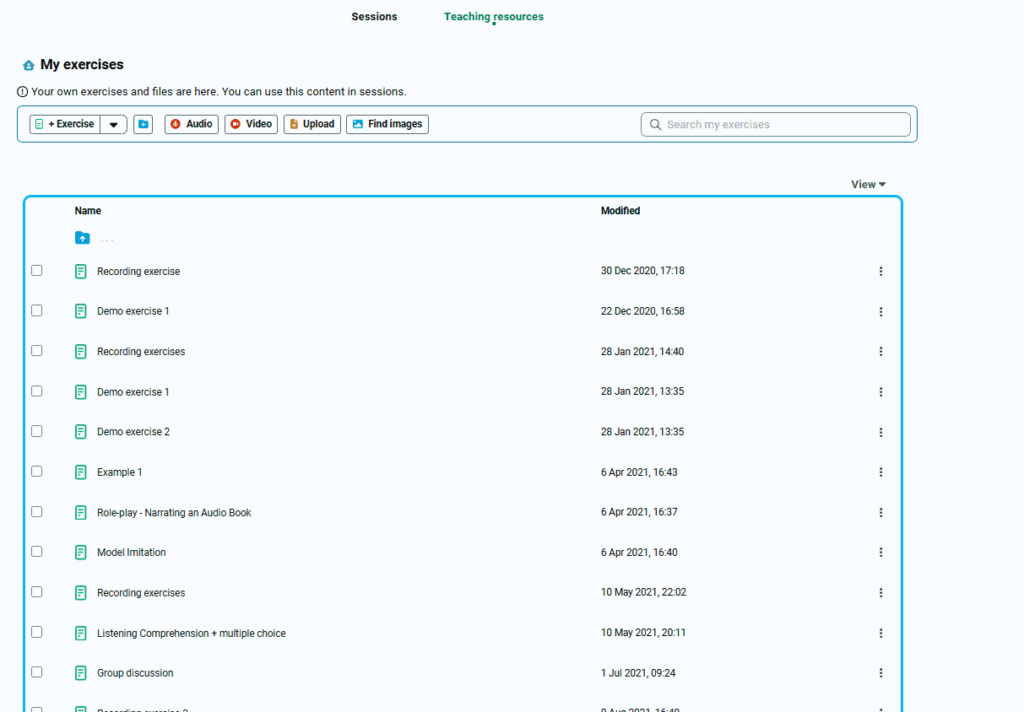Click the parent folder up icon
The width and height of the screenshot is (1024, 712).
82,238
